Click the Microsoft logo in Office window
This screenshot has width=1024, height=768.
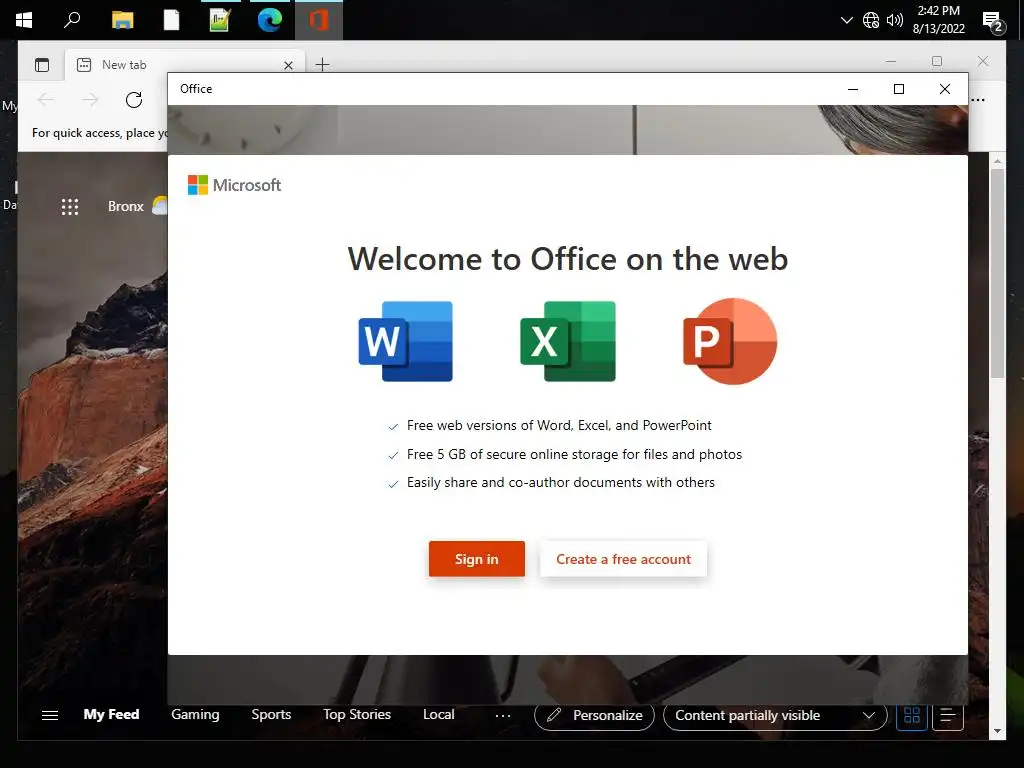pyautogui.click(x=234, y=185)
